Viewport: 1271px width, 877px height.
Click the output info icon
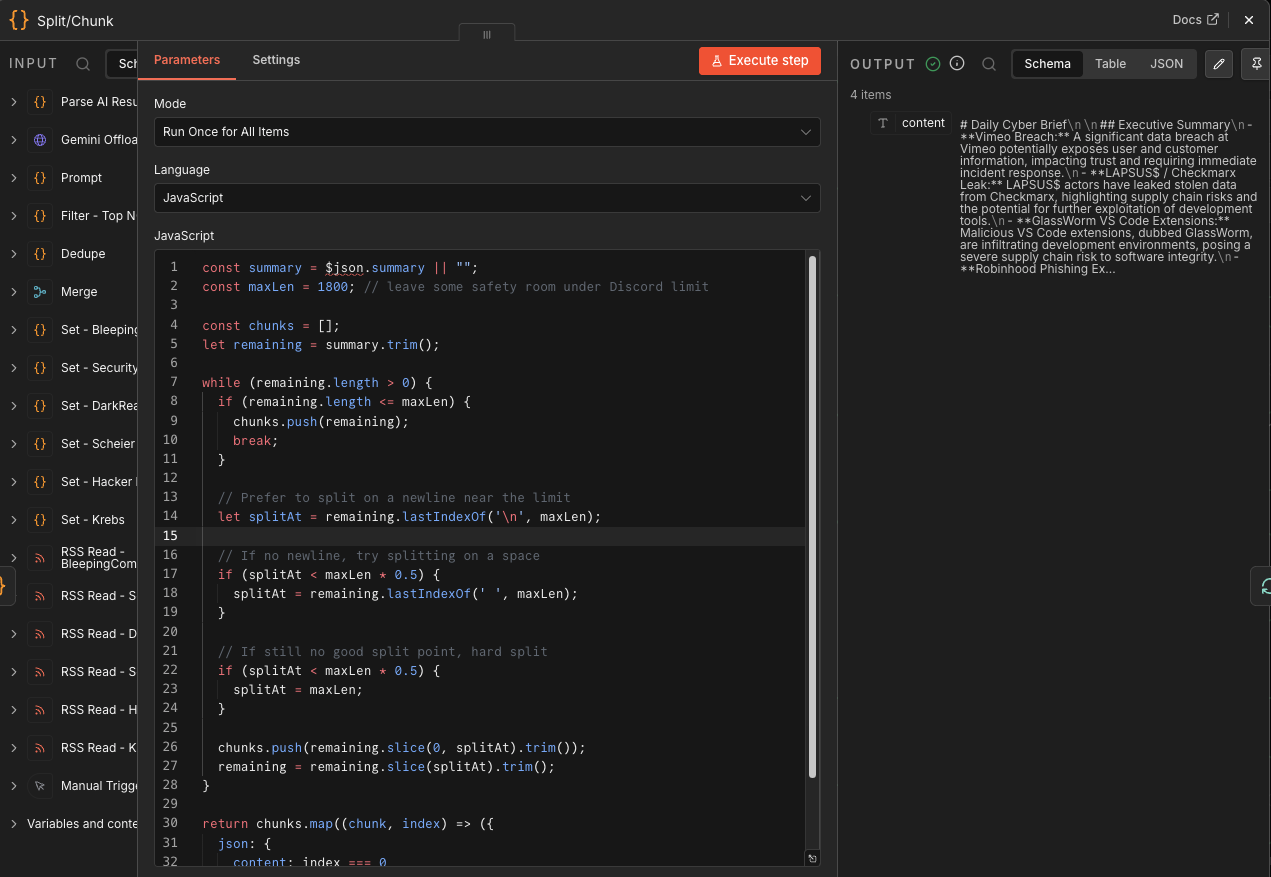point(957,64)
